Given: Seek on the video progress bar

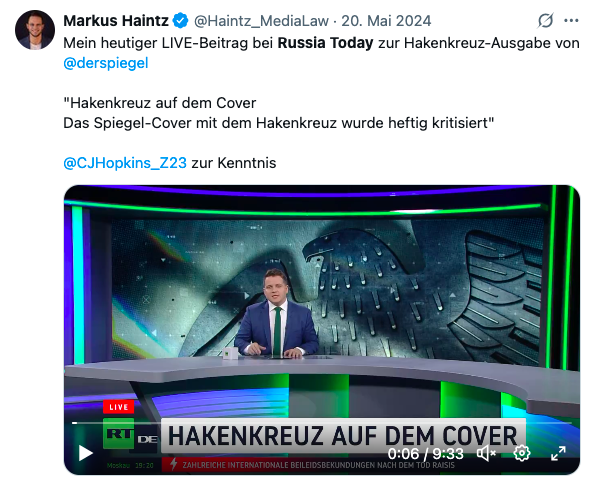Looking at the screenshot, I should pos(322,423).
